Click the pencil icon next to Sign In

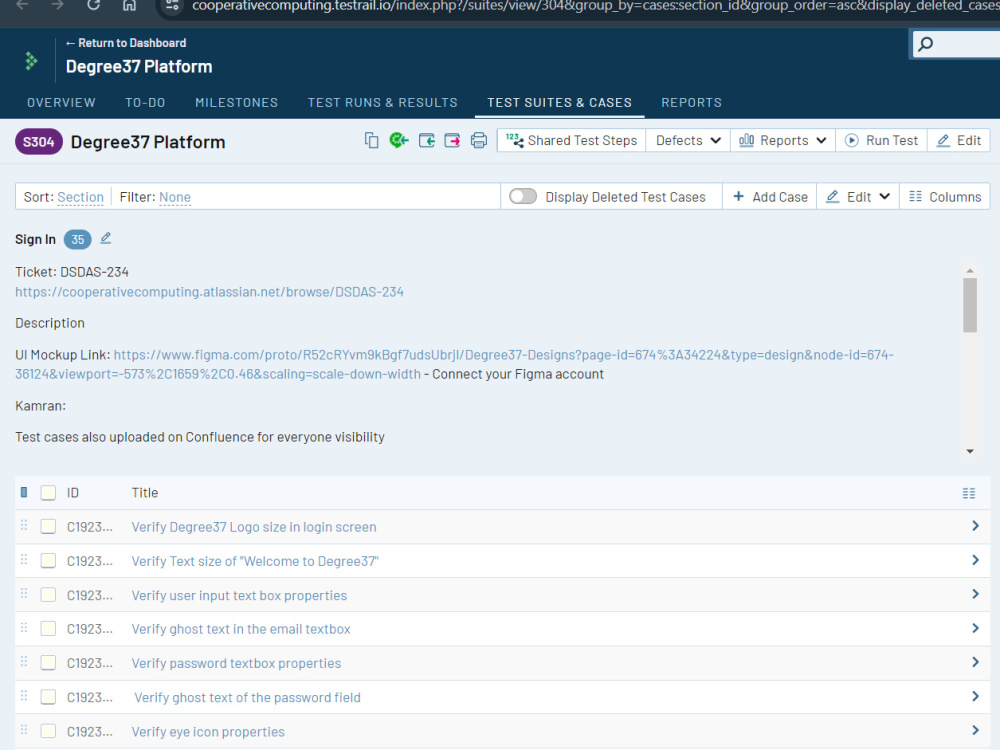point(106,238)
